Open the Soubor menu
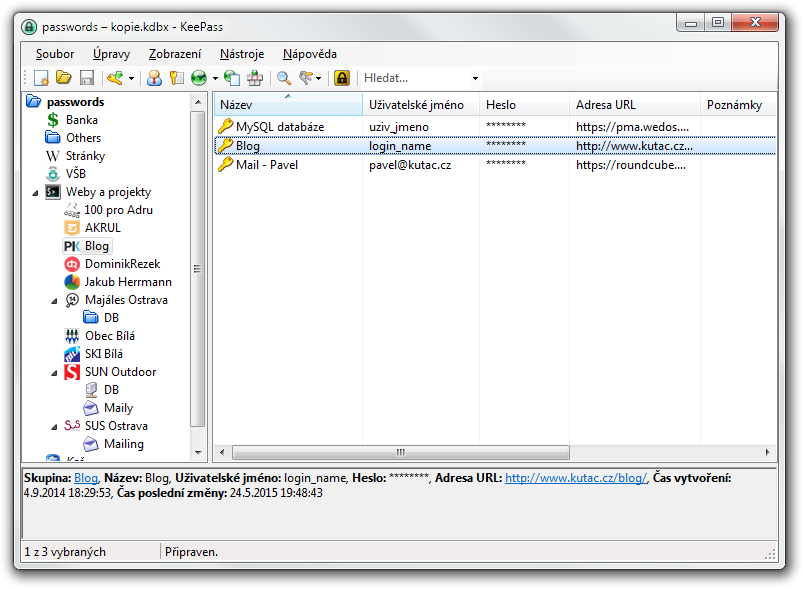Screen dimensions: 803x589 (x=55, y=54)
